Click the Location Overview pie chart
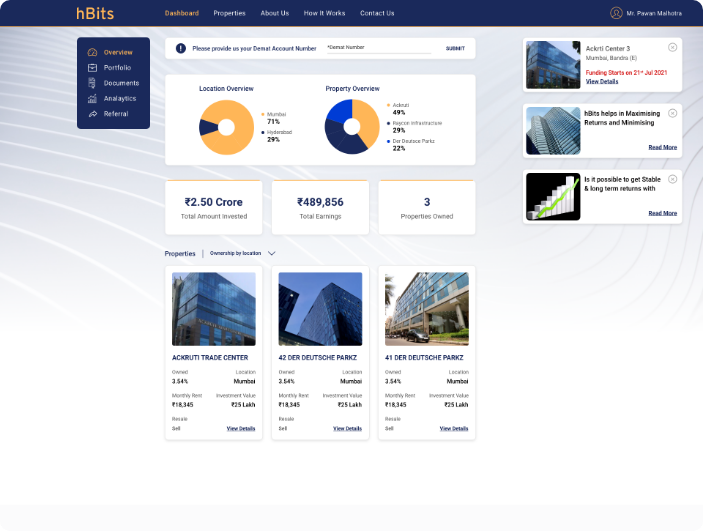 click(x=227, y=127)
